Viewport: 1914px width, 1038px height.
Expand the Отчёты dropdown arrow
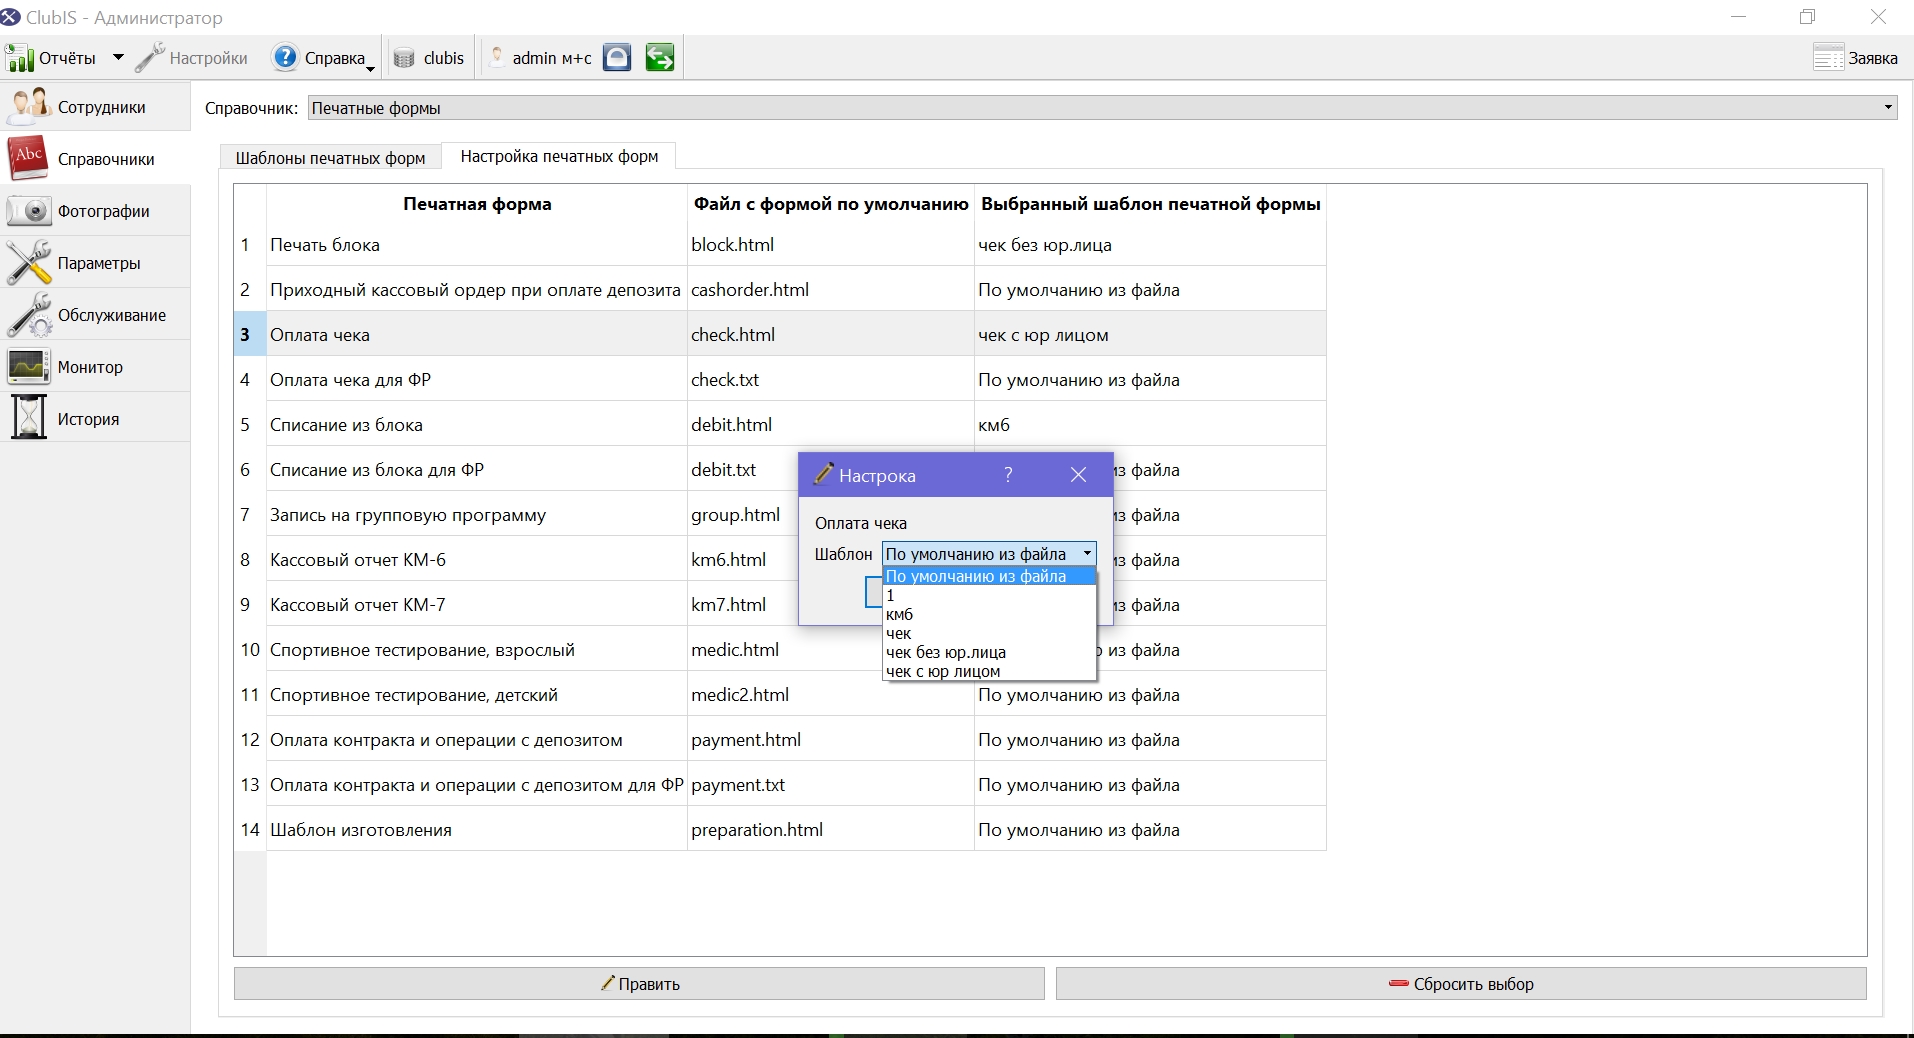pos(118,58)
